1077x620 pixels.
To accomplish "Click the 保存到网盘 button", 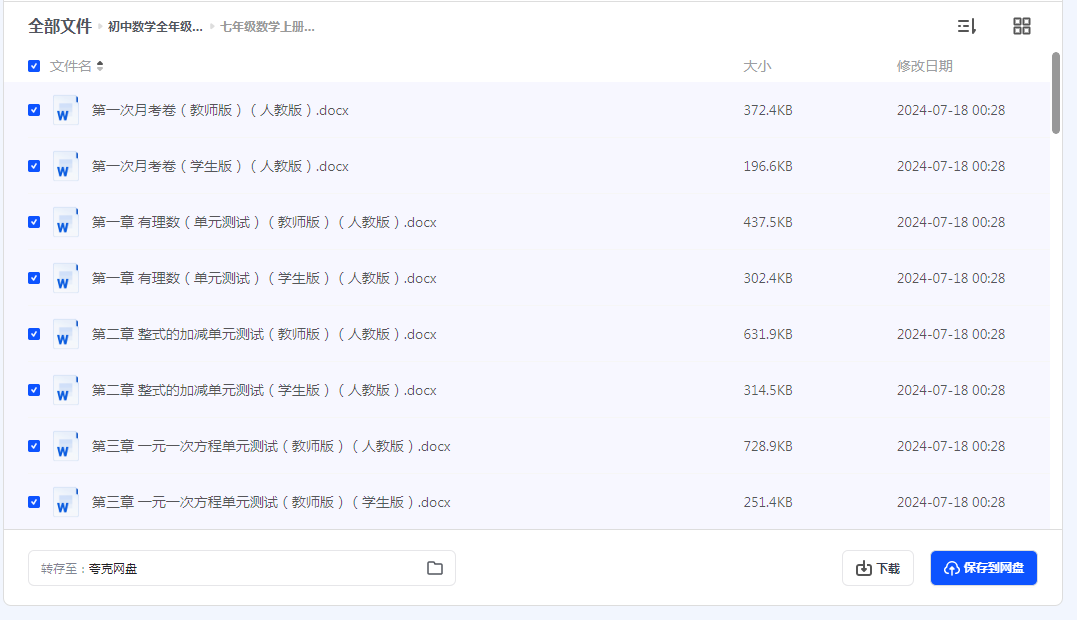I will [x=983, y=568].
